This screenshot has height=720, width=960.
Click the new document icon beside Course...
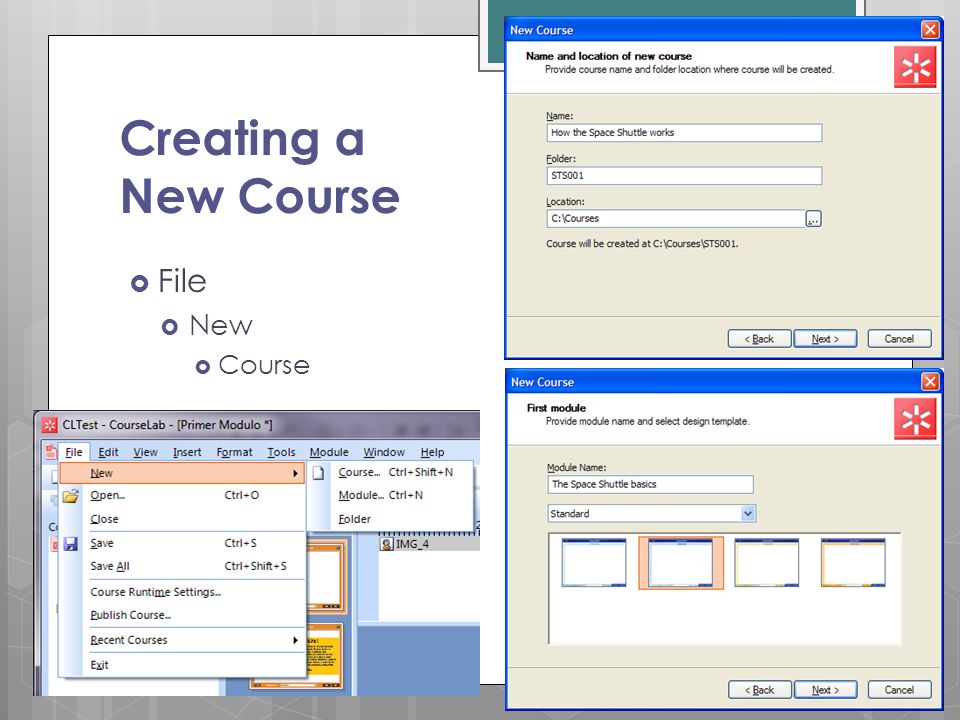[318, 473]
